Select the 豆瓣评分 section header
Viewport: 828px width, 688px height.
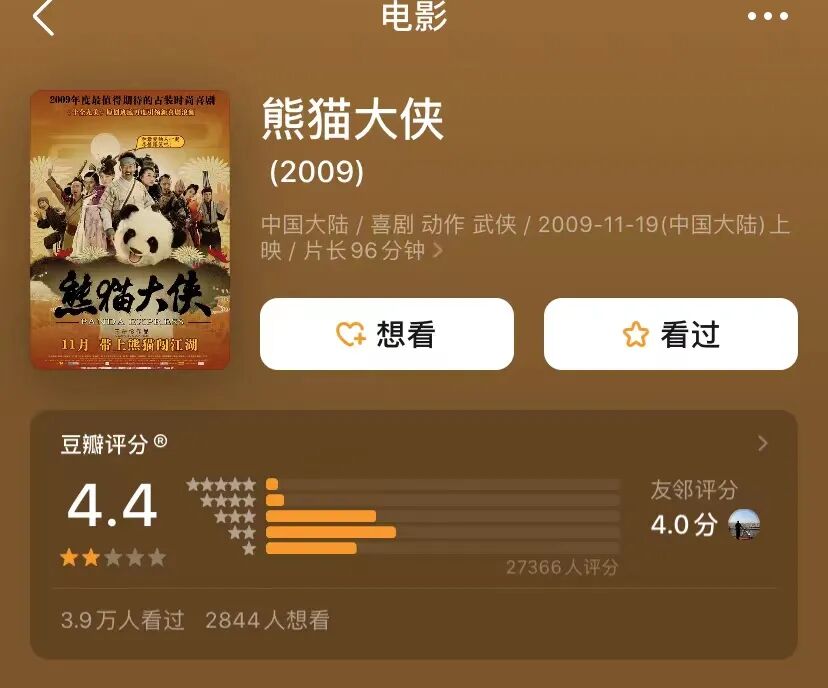[104, 444]
